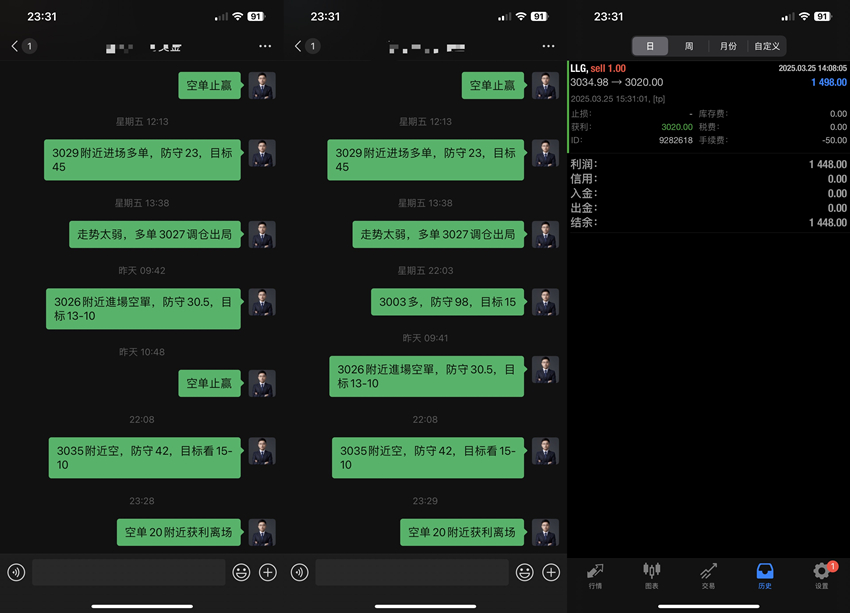This screenshot has height=613, width=850.
Task: Tap 空单20附近获利离场 message in middle chat
Action: point(462,532)
